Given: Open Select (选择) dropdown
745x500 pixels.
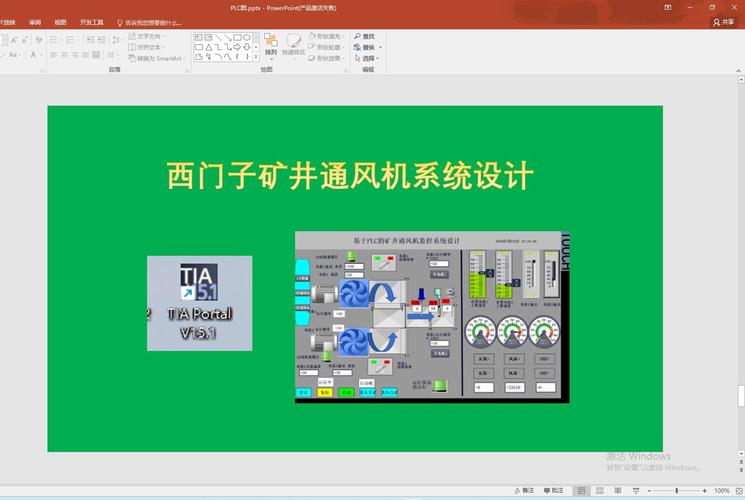Looking at the screenshot, I should pyautogui.click(x=367, y=58).
